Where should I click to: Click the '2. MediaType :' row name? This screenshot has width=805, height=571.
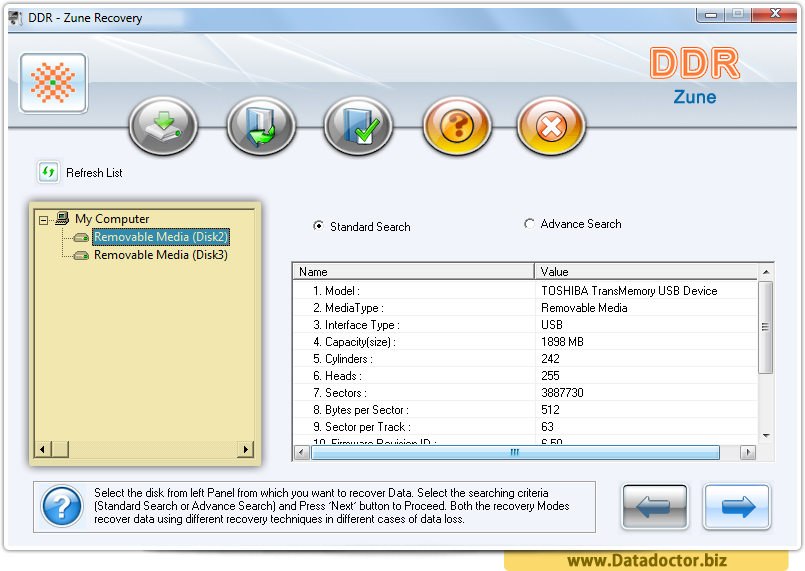click(x=348, y=308)
